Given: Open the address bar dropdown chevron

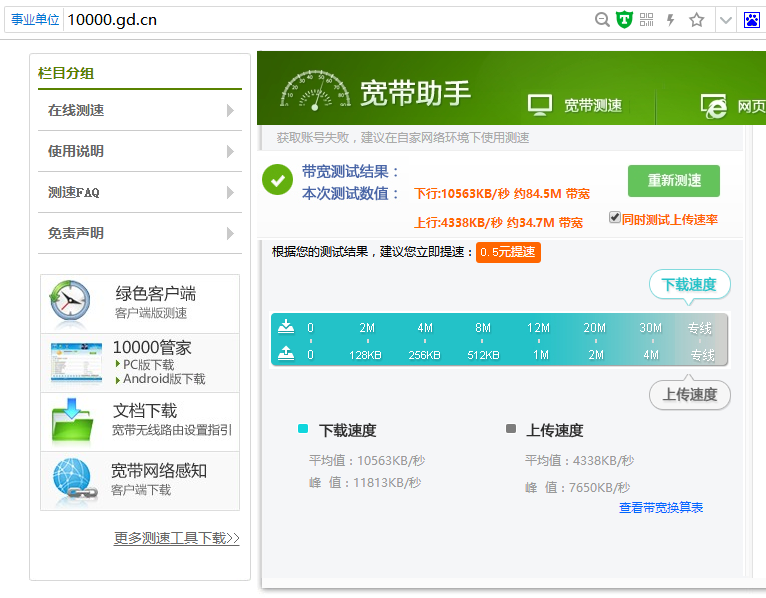Looking at the screenshot, I should coord(725,20).
